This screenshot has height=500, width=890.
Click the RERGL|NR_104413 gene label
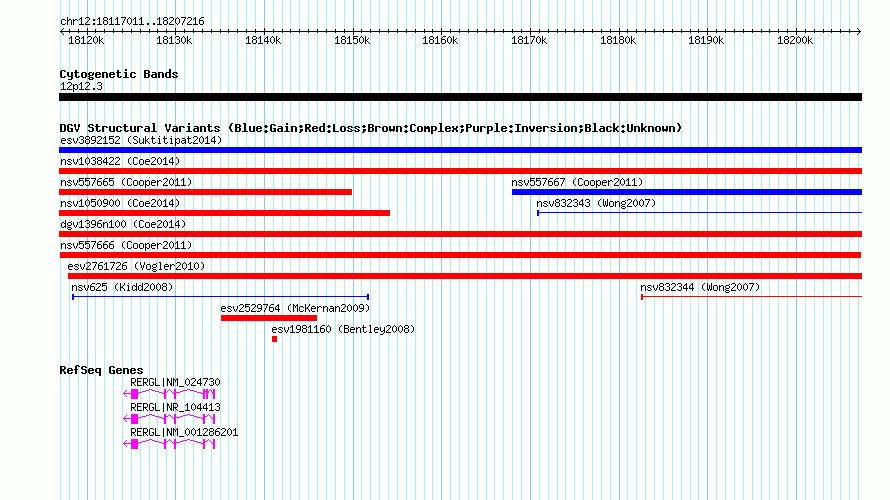[x=175, y=407]
